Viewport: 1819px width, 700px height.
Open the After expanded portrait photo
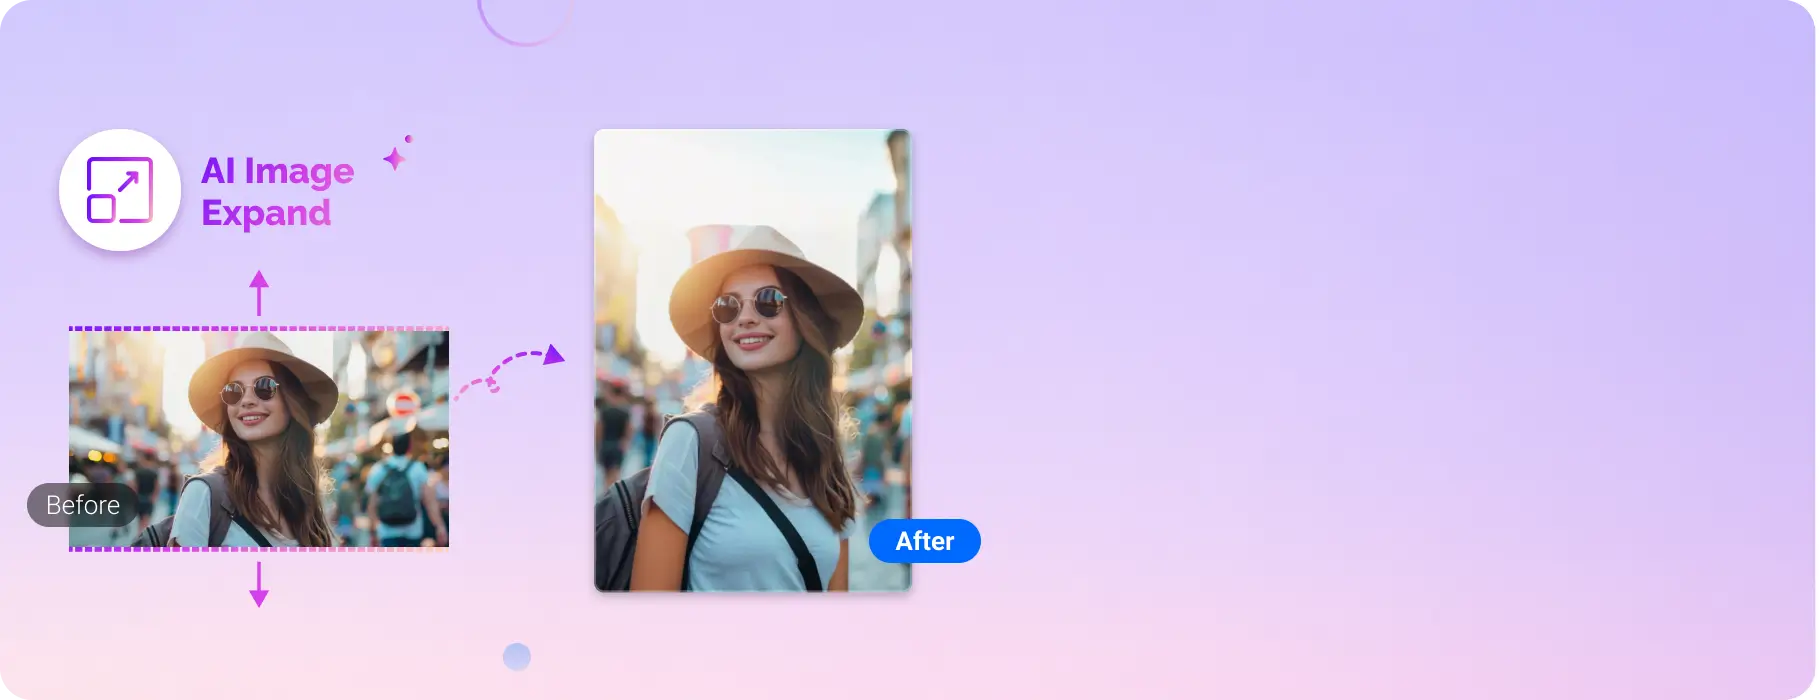tap(753, 360)
